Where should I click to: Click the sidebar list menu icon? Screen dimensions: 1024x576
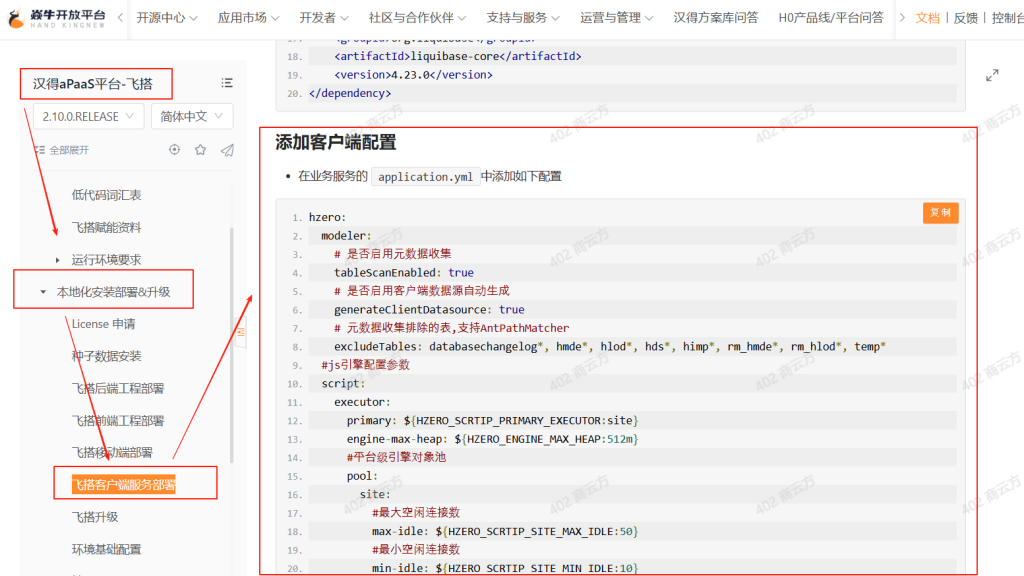tap(227, 83)
